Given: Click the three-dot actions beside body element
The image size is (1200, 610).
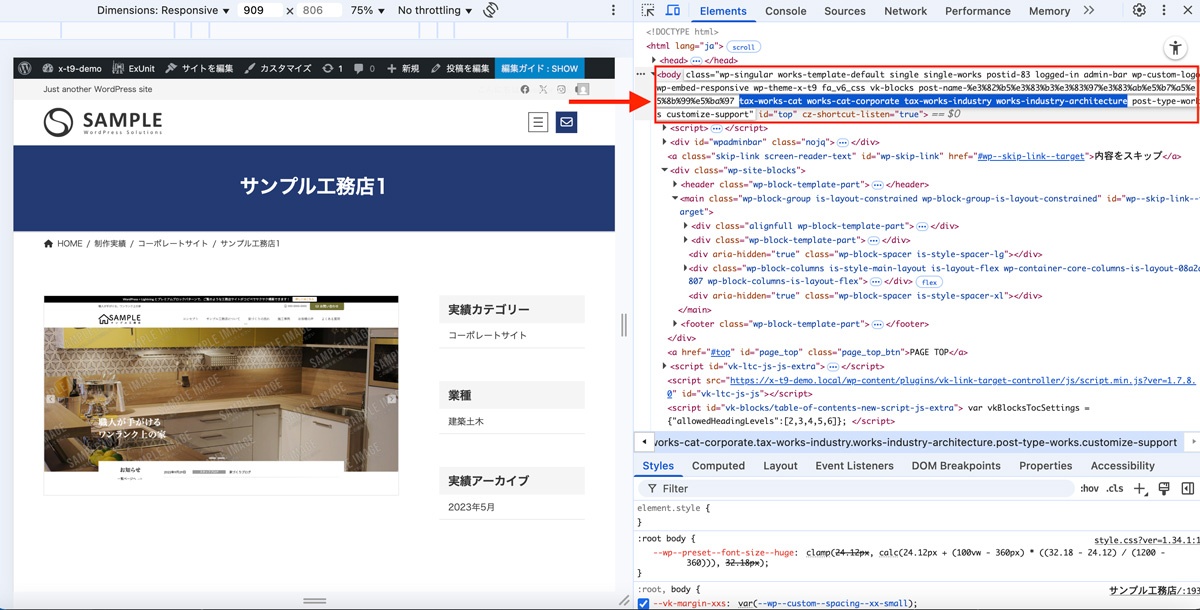Looking at the screenshot, I should tap(642, 74).
